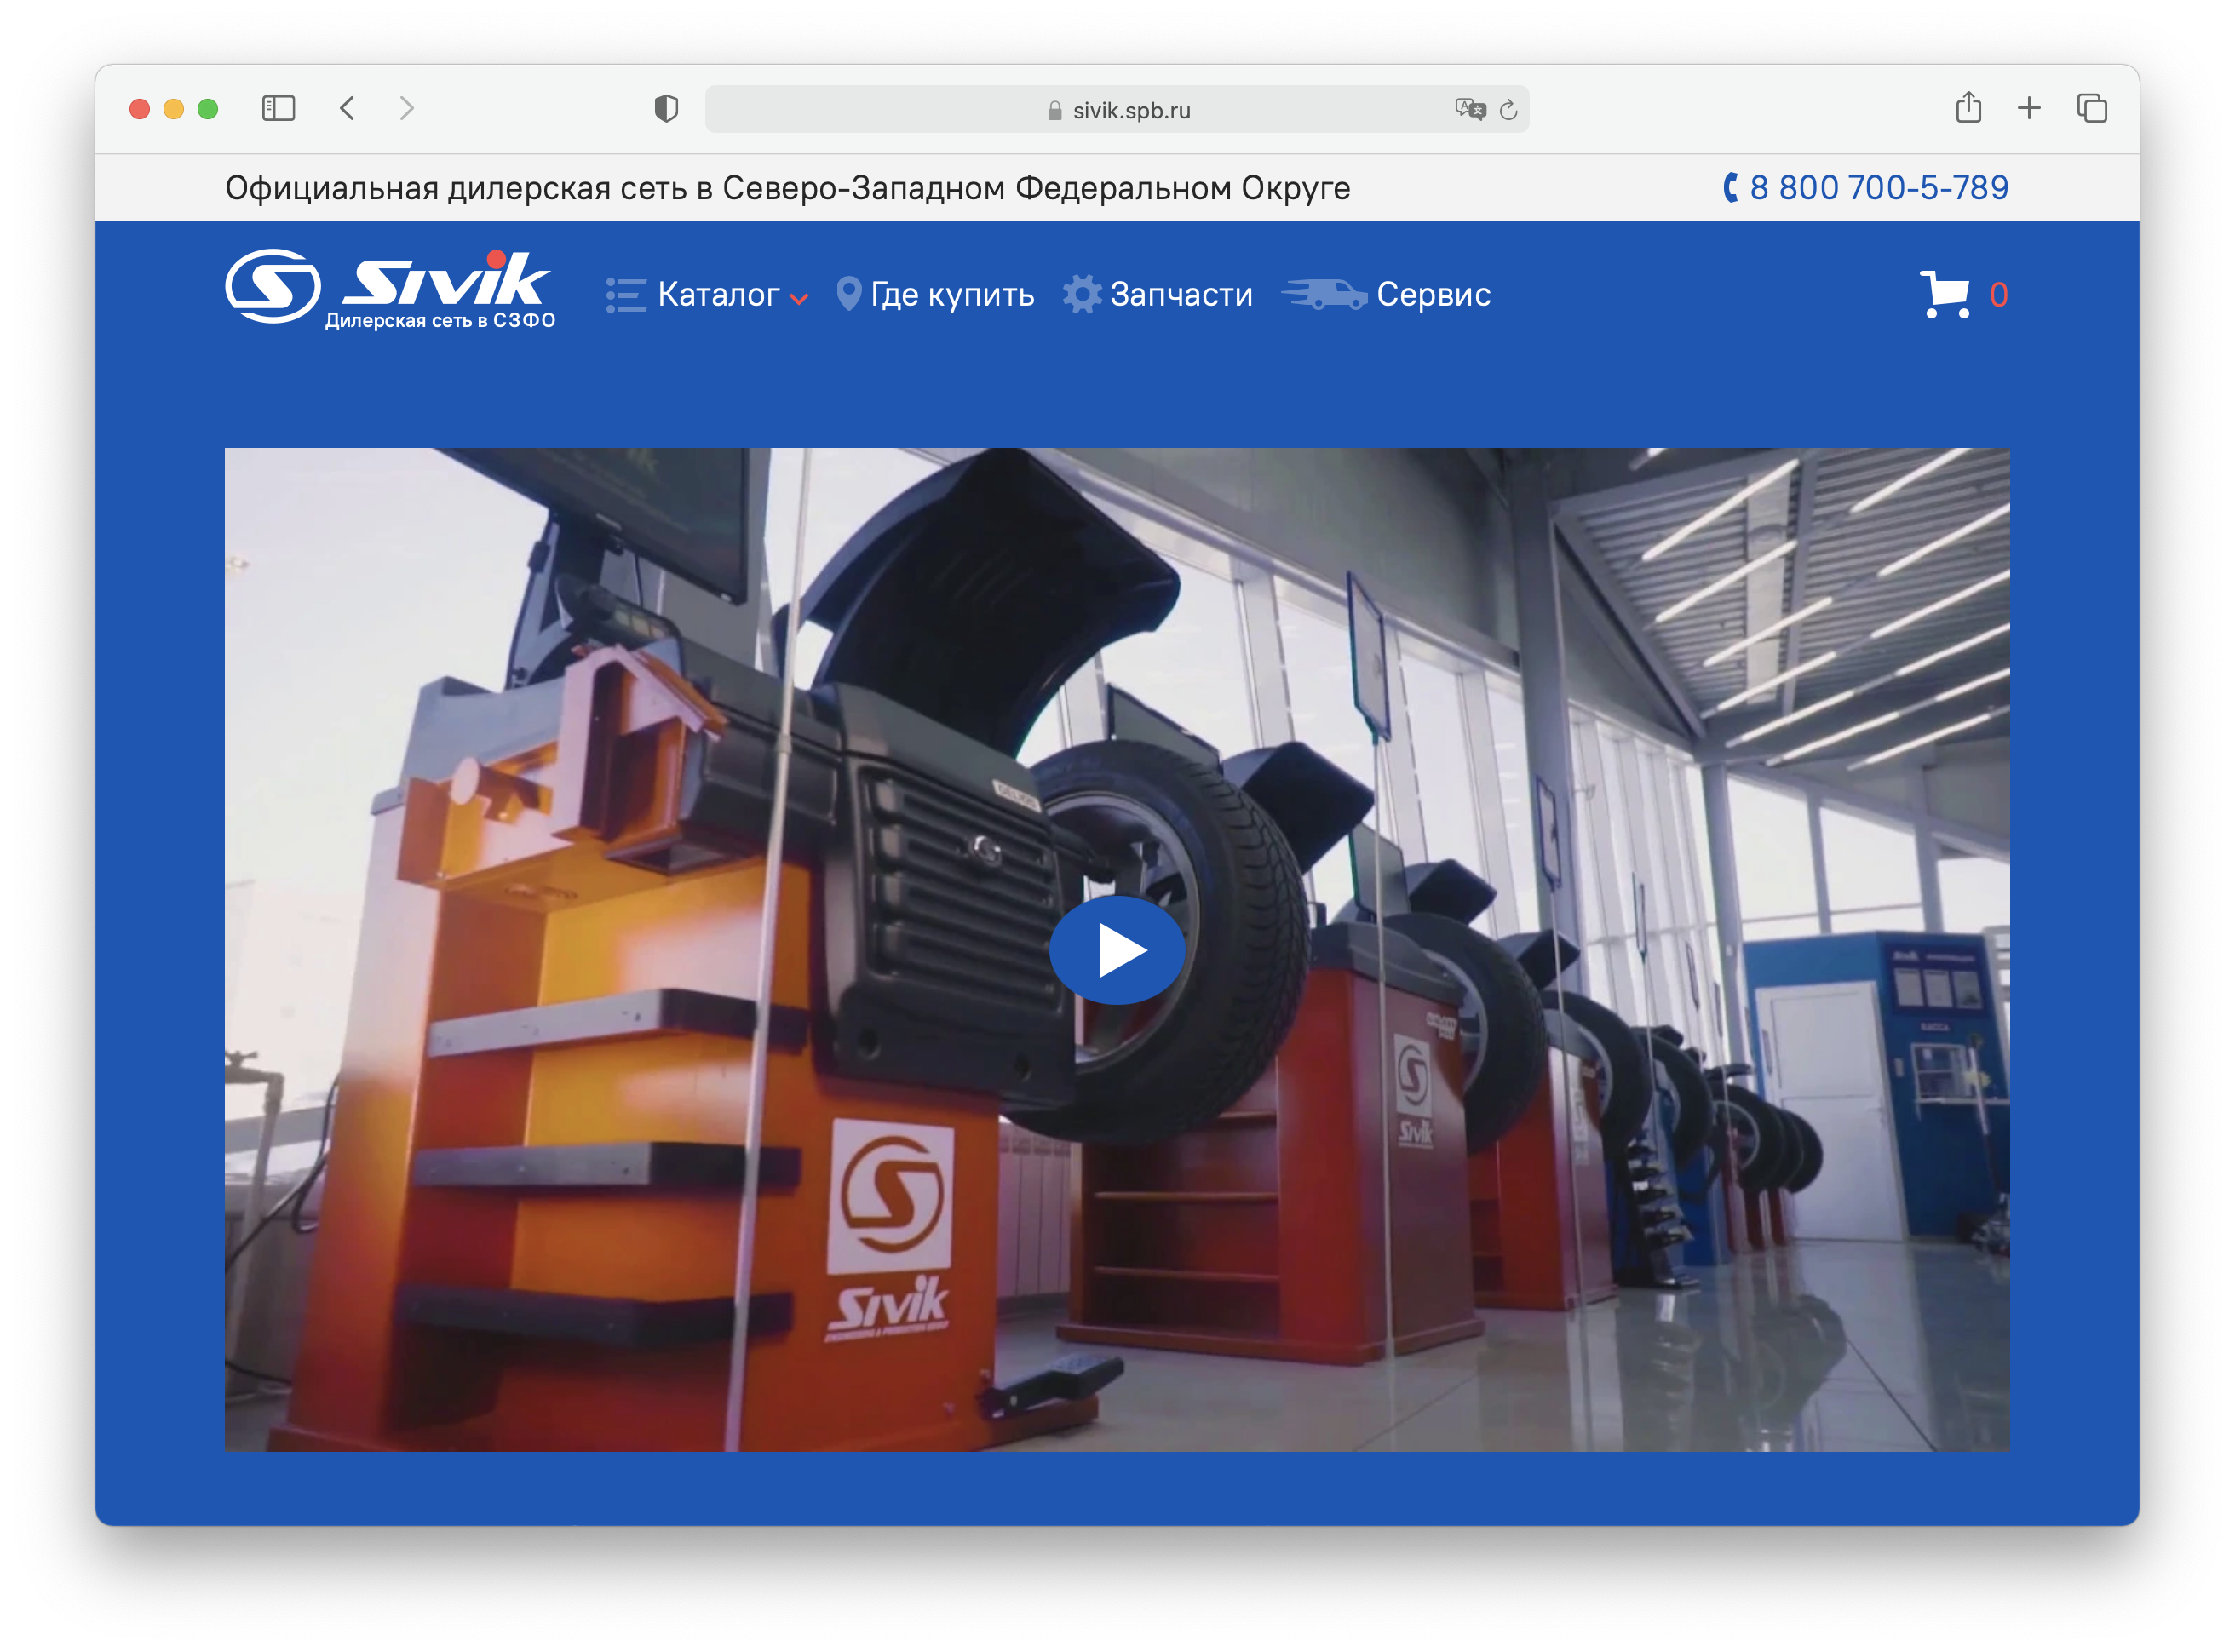
Task: Call phone number 8 800 700-5-789
Action: (x=1865, y=187)
